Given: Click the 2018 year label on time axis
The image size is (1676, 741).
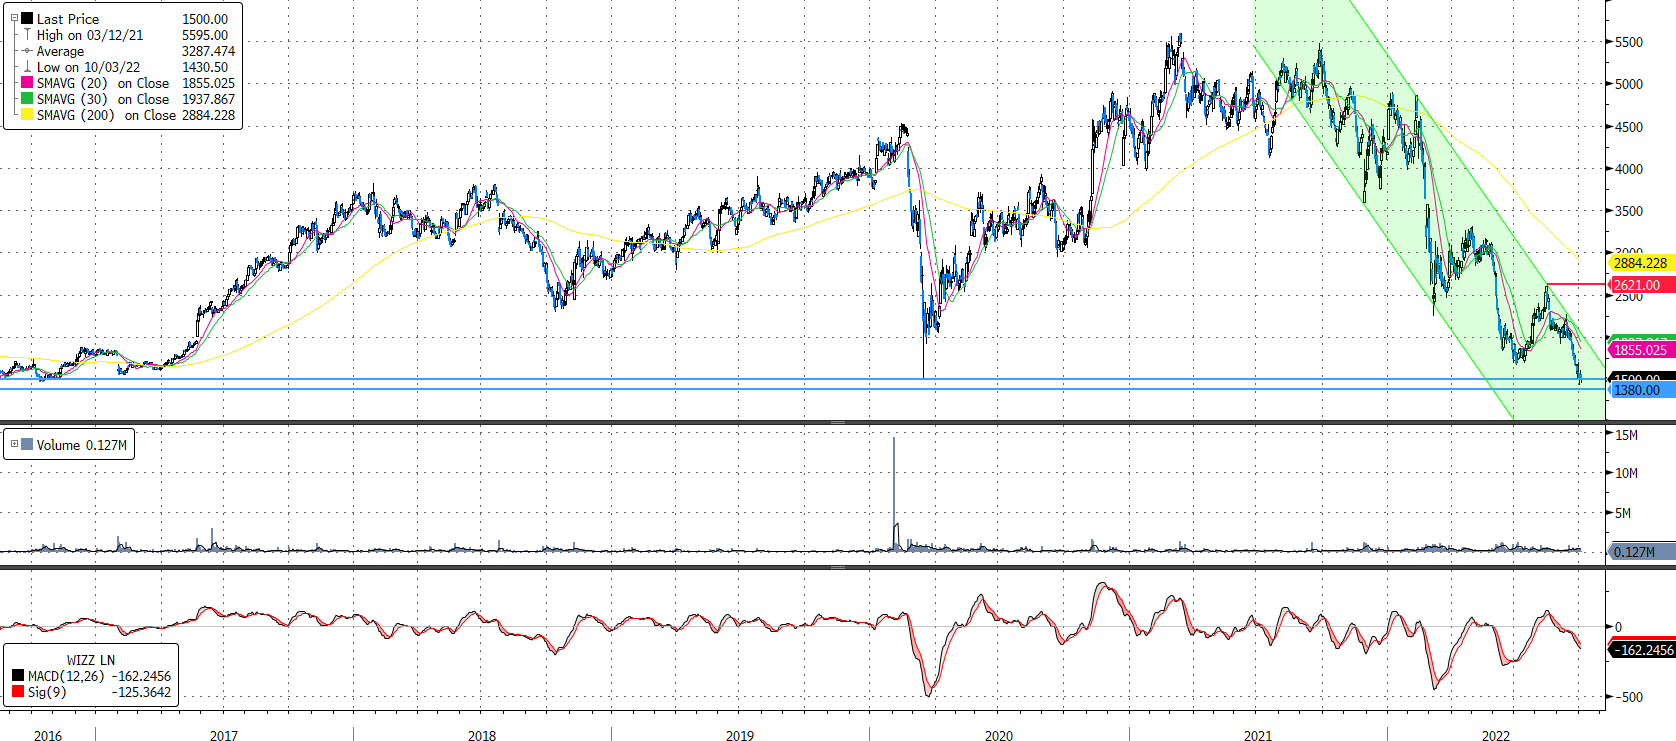Looking at the screenshot, I should 482,735.
